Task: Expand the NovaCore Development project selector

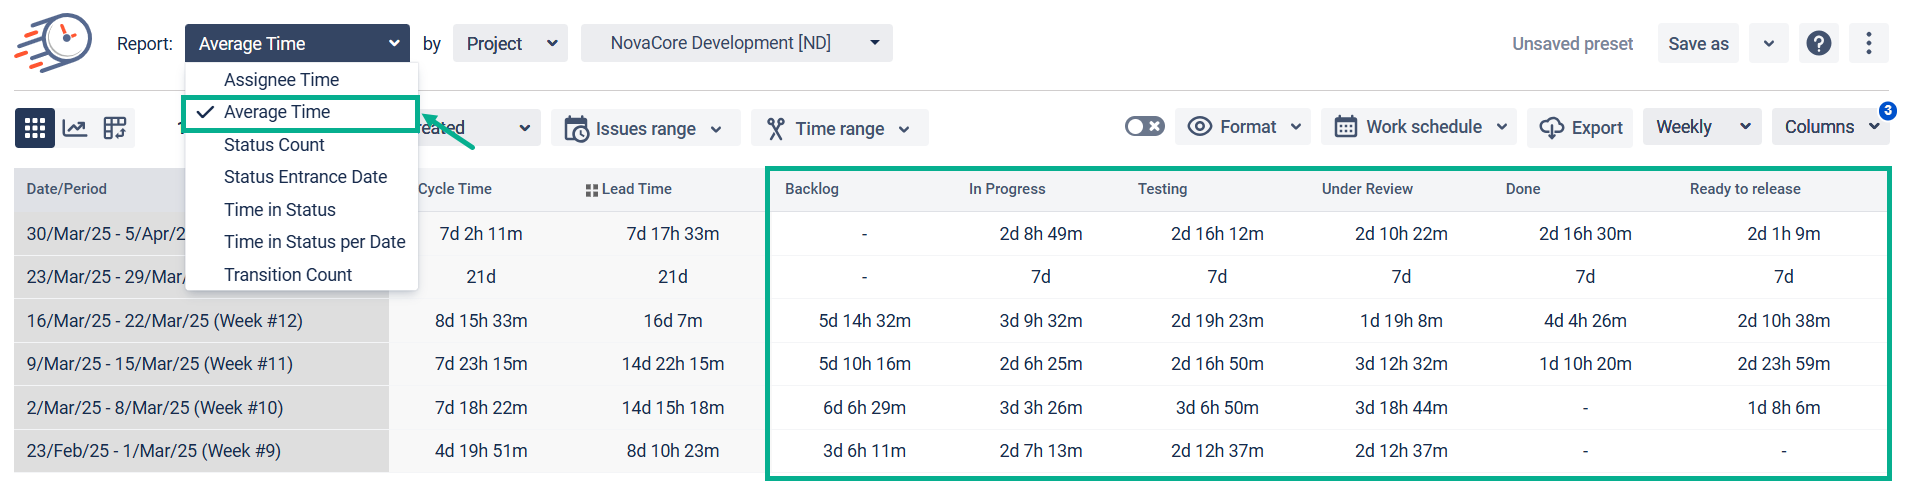Action: (736, 43)
